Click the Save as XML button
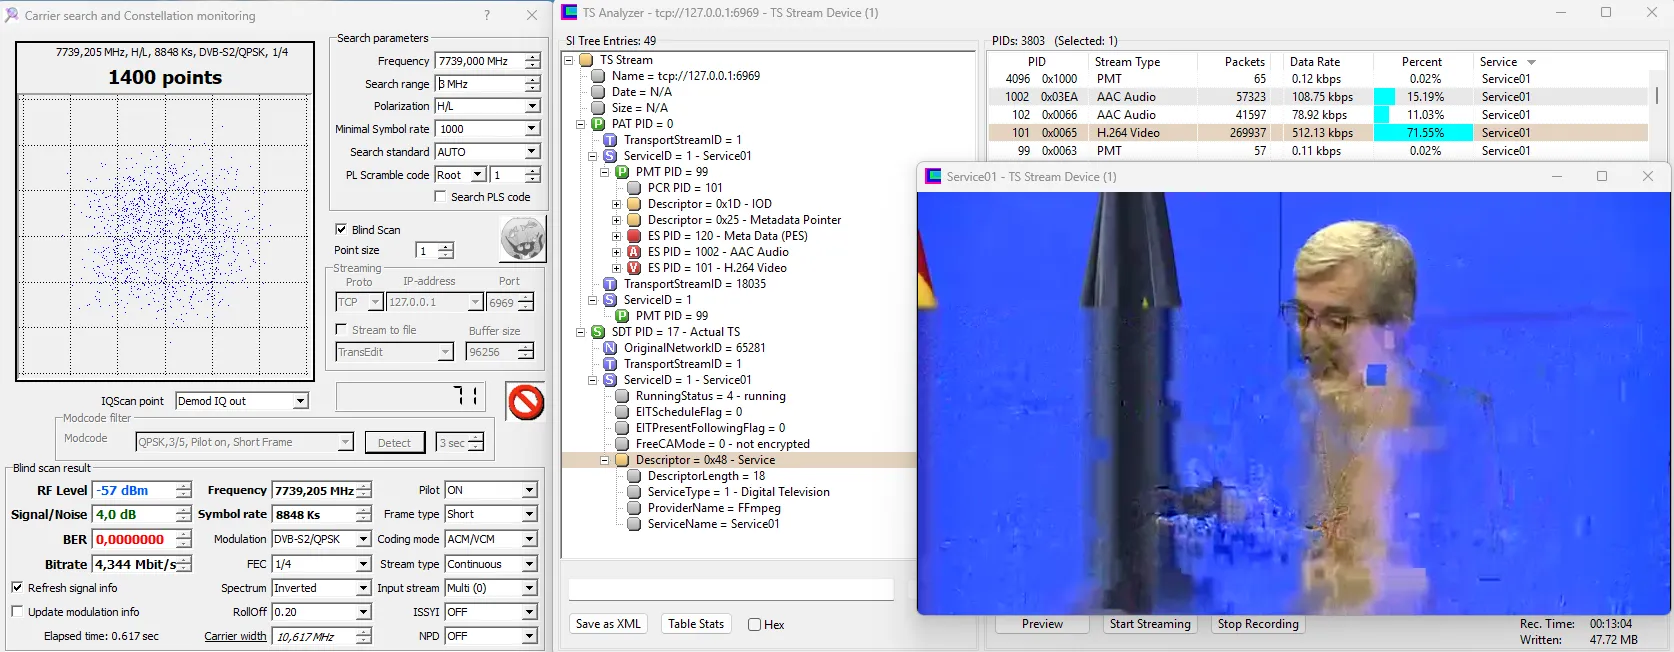Viewport: 1674px width, 652px height. point(608,624)
